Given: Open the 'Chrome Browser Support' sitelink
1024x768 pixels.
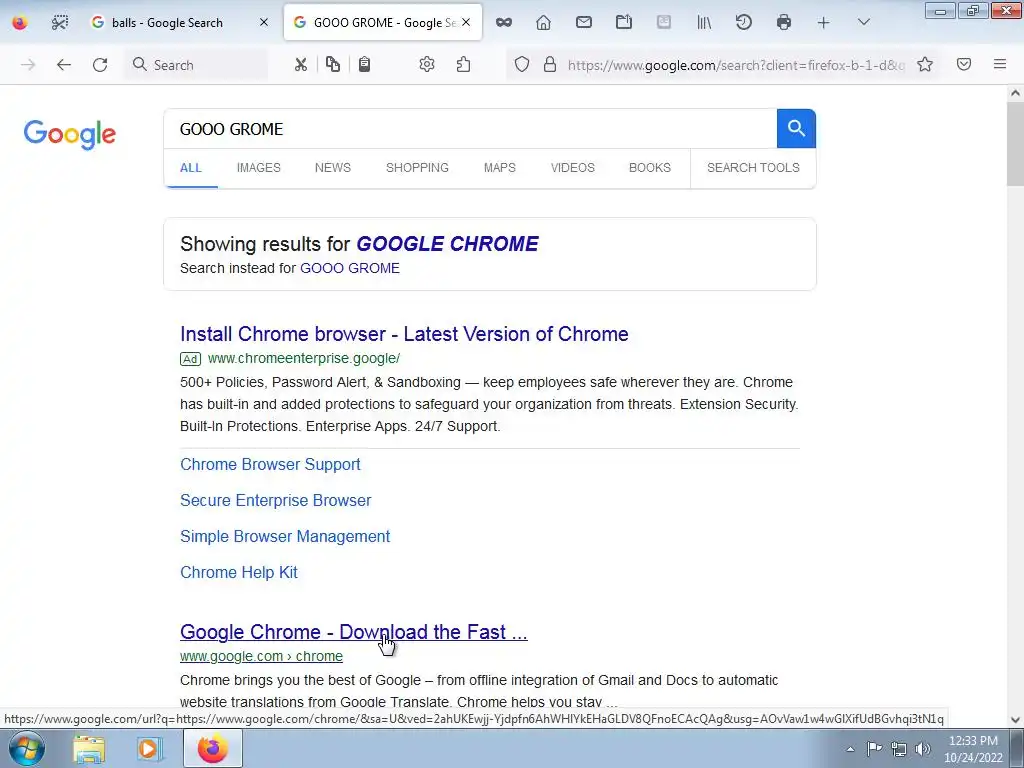Looking at the screenshot, I should pos(270,464).
